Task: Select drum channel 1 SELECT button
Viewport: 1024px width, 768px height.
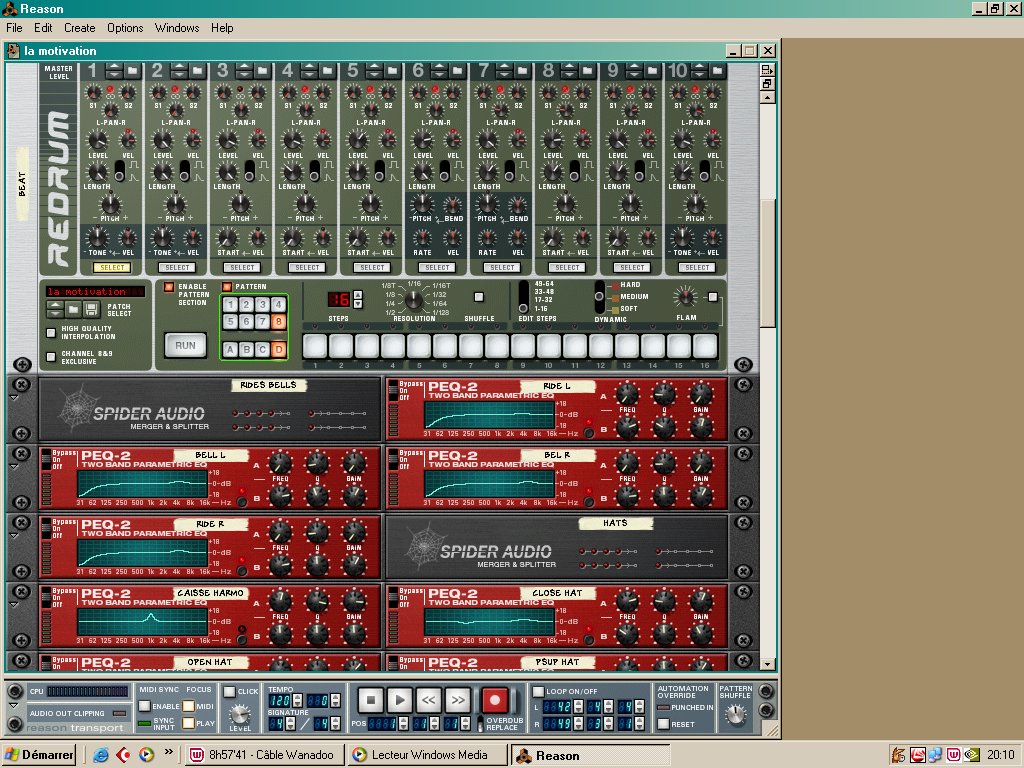Action: click(112, 267)
